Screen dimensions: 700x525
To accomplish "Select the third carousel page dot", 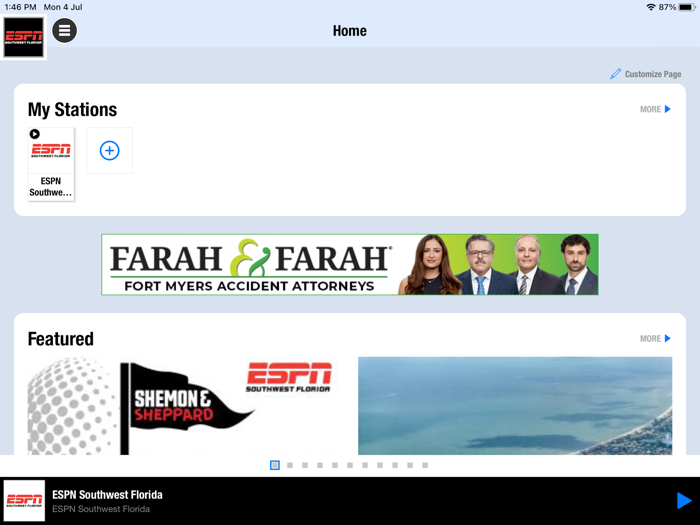I will click(305, 466).
